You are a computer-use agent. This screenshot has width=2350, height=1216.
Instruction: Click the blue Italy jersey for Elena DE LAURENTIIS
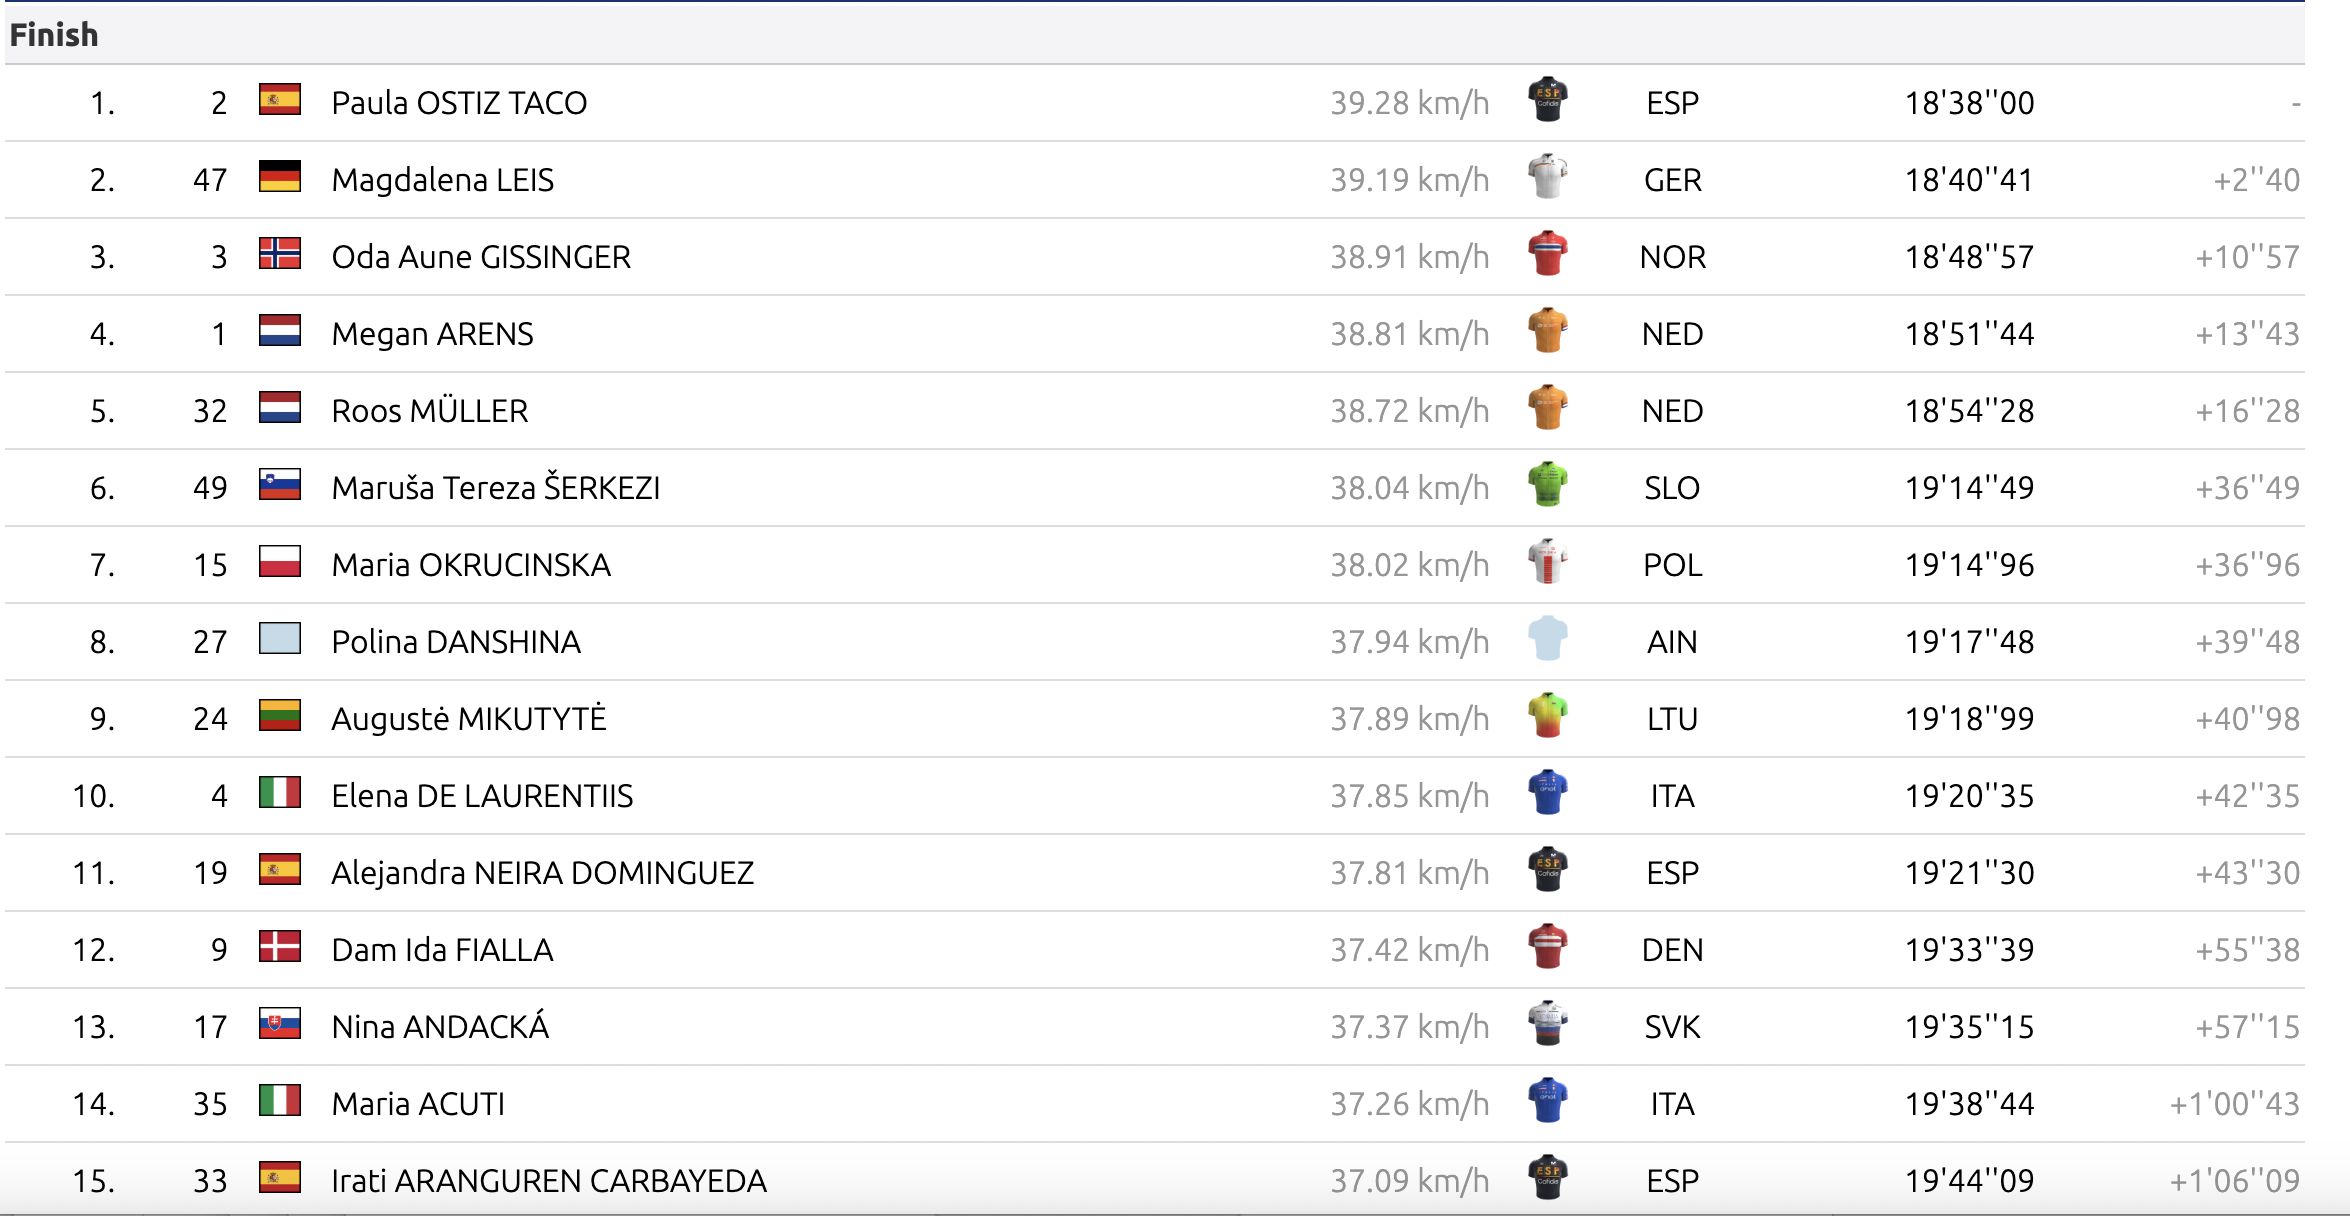pyautogui.click(x=1547, y=793)
